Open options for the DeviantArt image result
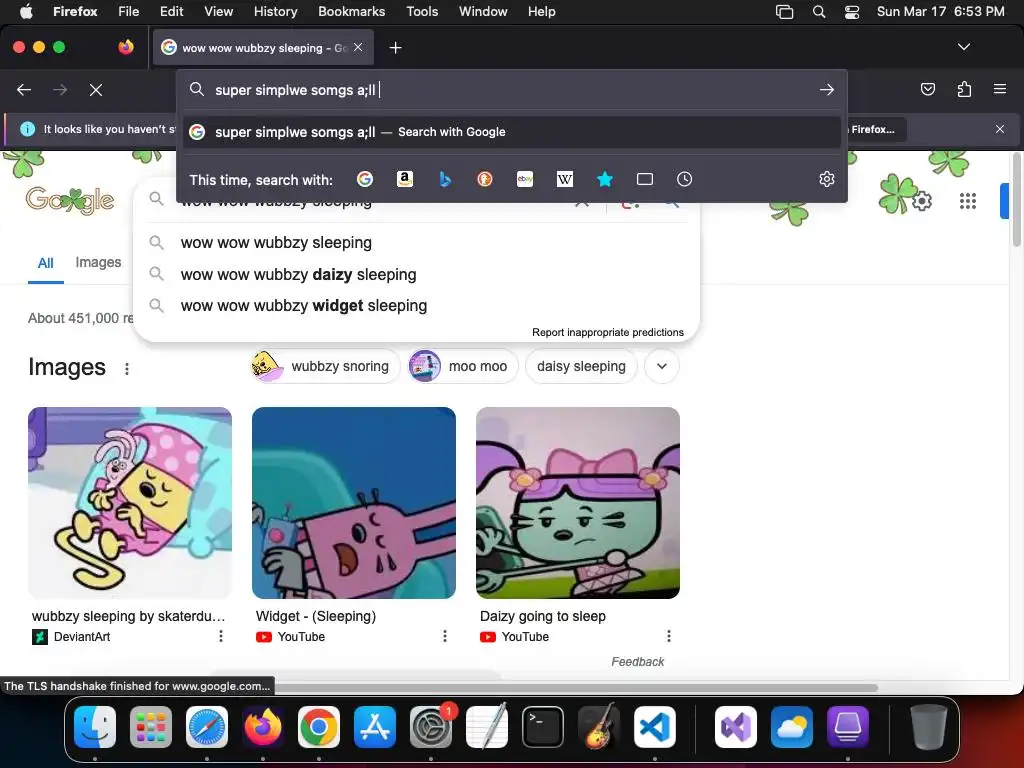Viewport: 1024px width, 768px height. 221,636
